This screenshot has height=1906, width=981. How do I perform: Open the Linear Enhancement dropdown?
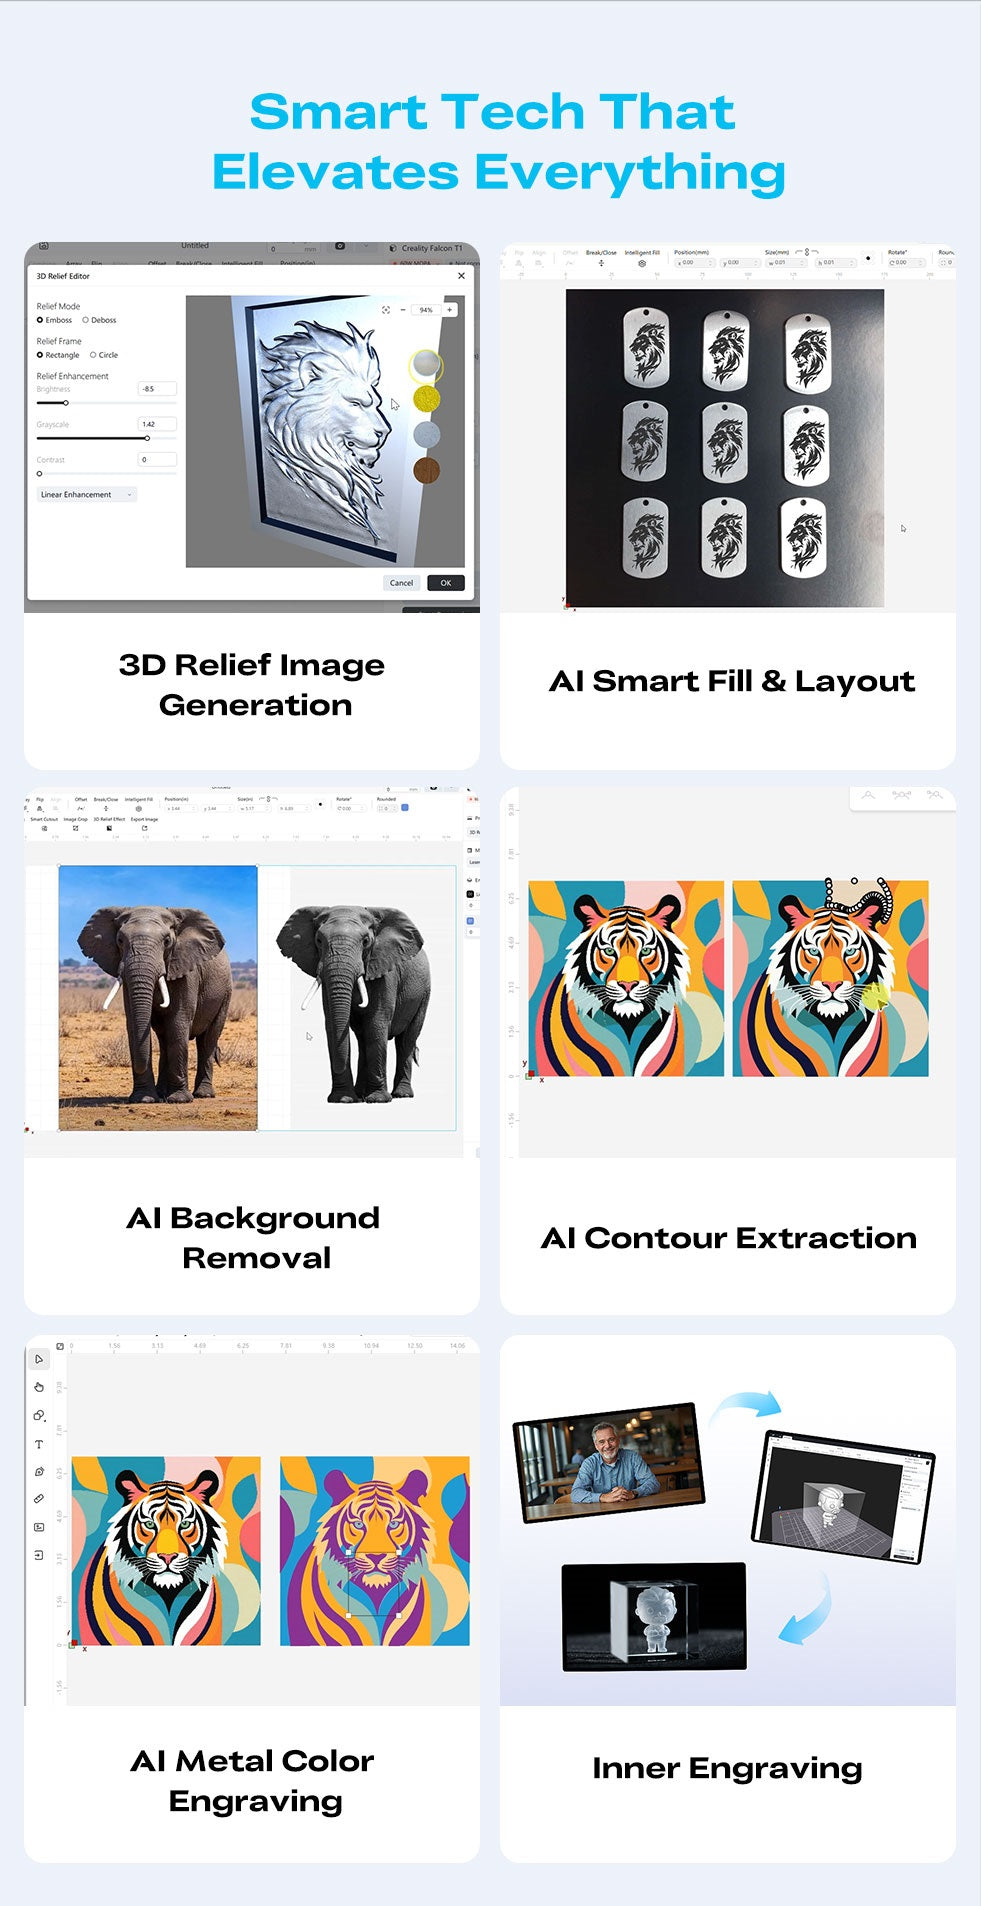(86, 495)
